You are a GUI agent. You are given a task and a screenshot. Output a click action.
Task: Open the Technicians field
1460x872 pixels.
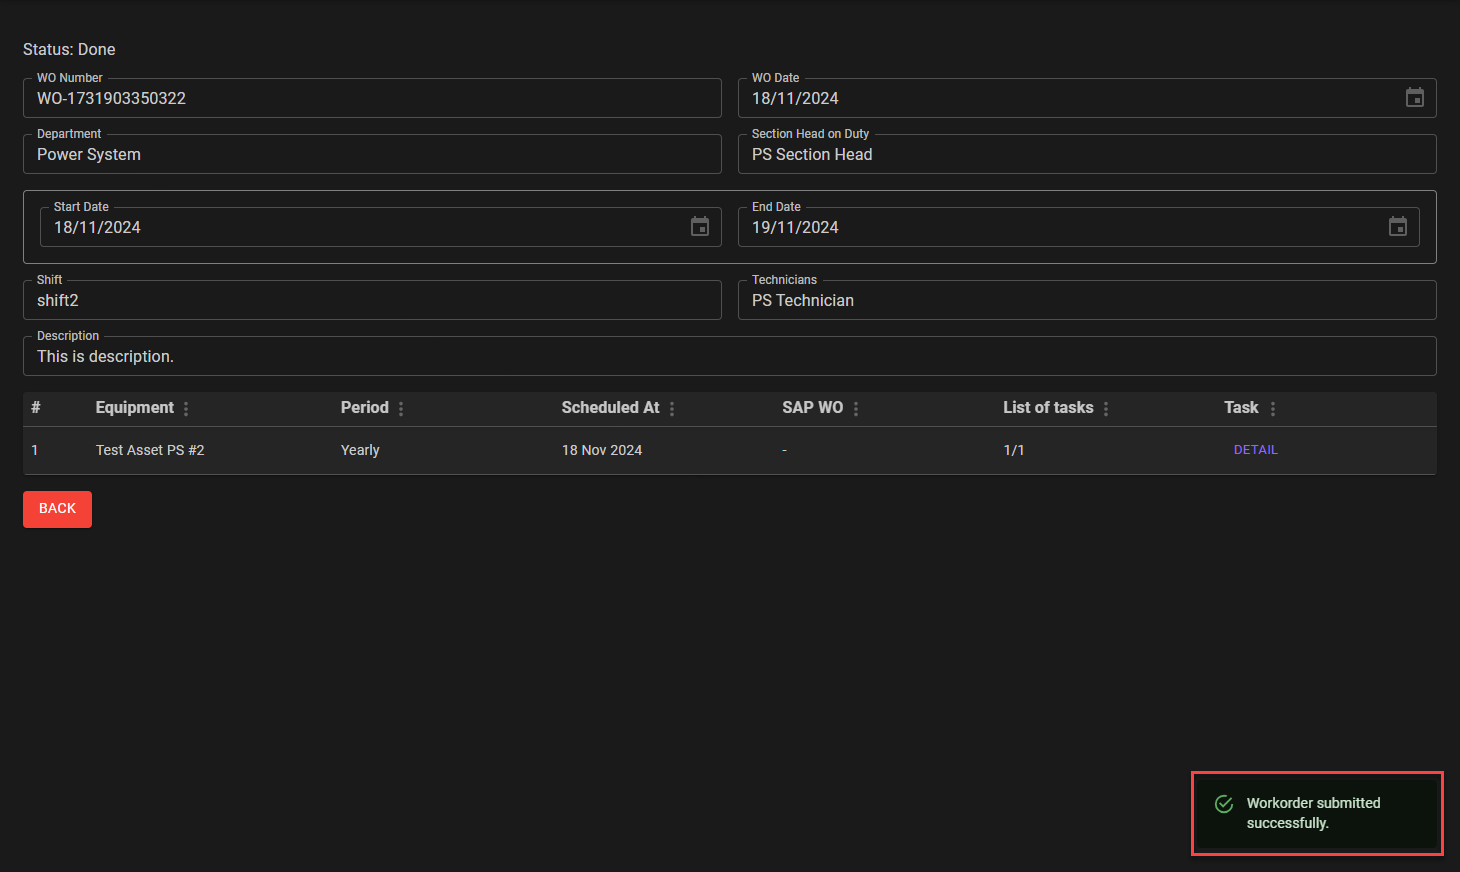(1086, 301)
